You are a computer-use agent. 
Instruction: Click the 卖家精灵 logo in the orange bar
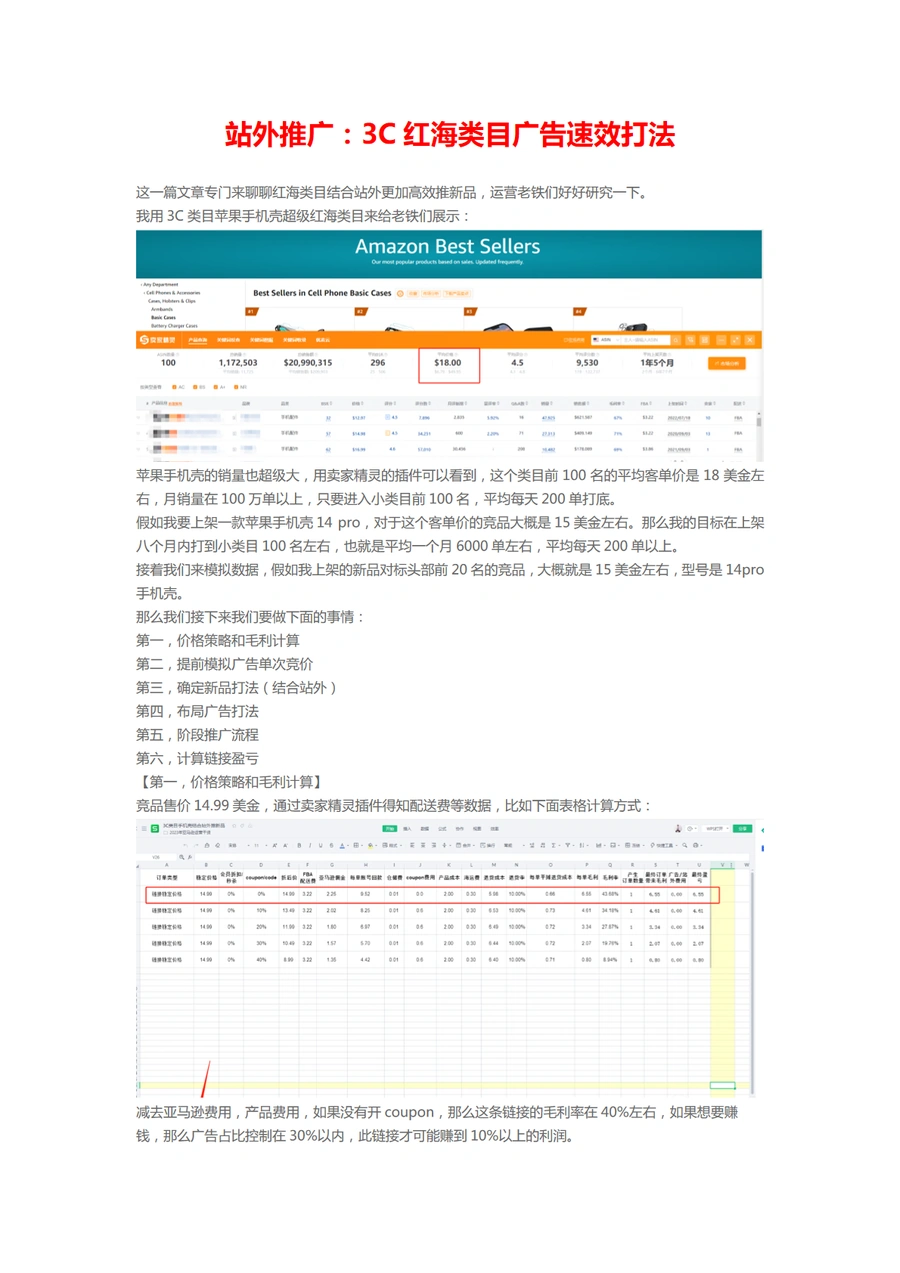(x=157, y=340)
